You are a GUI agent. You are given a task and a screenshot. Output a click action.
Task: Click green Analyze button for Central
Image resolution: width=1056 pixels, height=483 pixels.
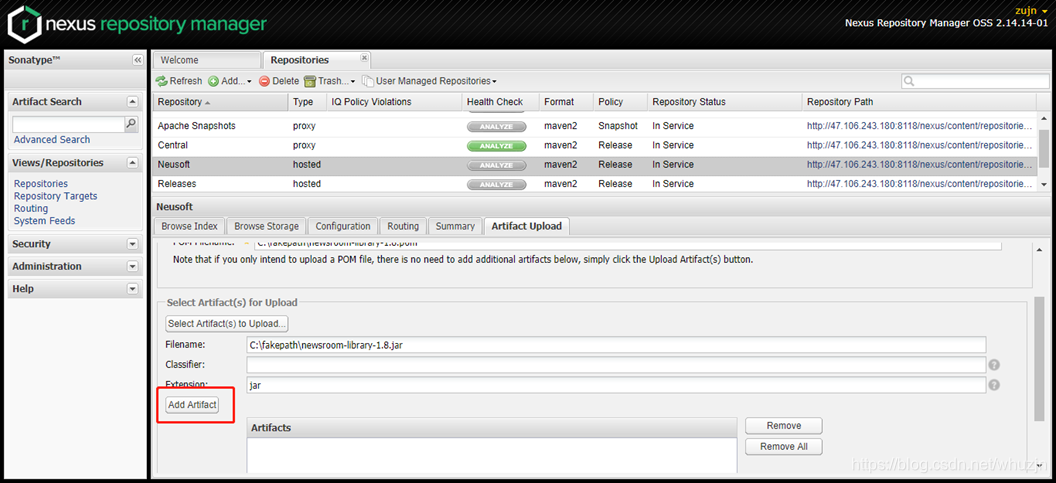click(x=496, y=146)
